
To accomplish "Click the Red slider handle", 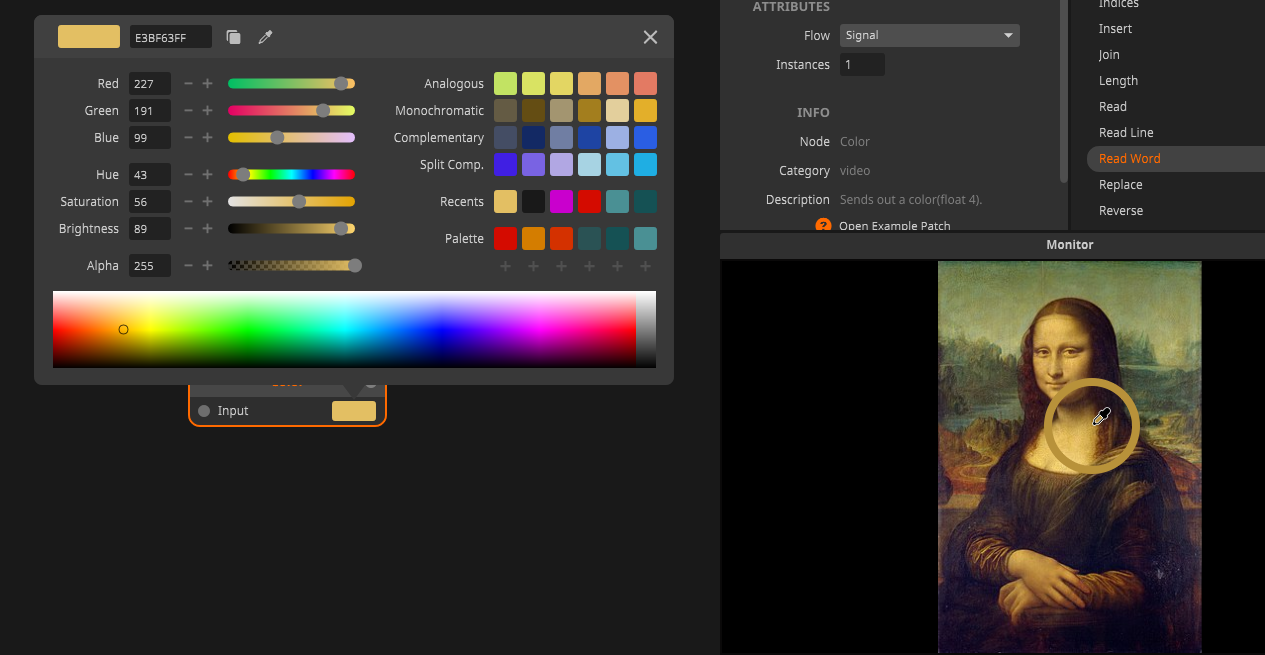I will point(341,84).
